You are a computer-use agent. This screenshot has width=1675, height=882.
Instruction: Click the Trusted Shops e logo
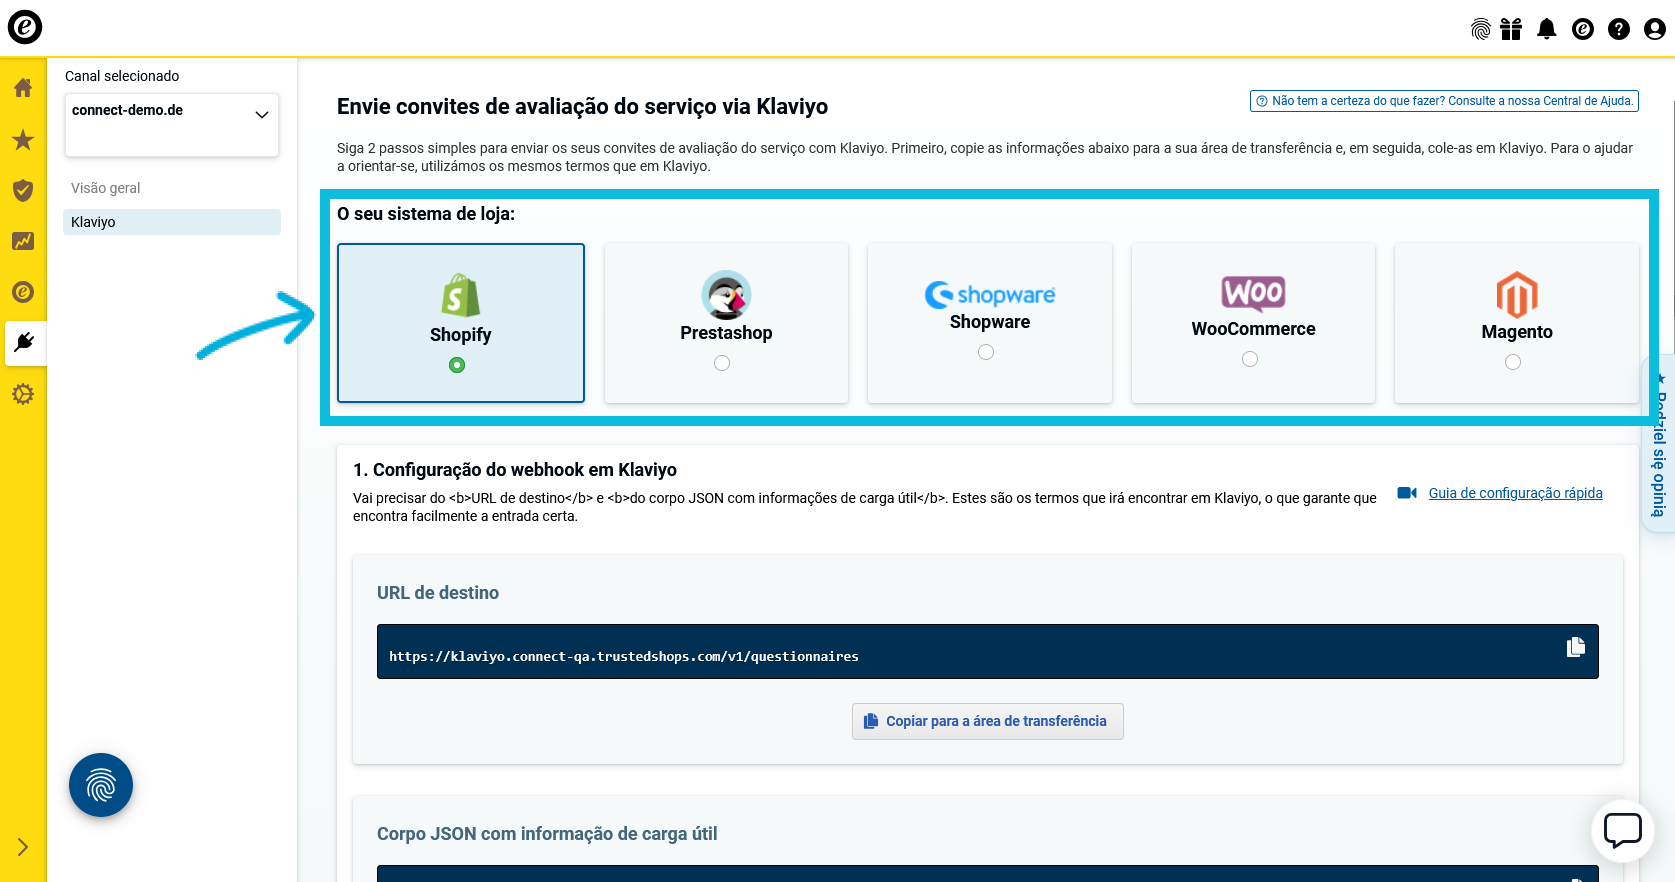click(x=25, y=27)
